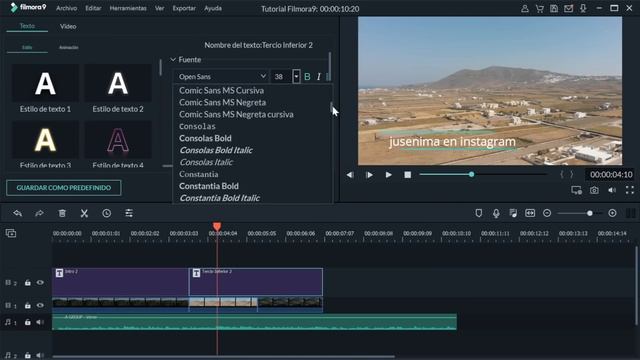Choose Consolas Italic font
Image resolution: width=640 pixels, height=360 pixels.
pos(206,162)
